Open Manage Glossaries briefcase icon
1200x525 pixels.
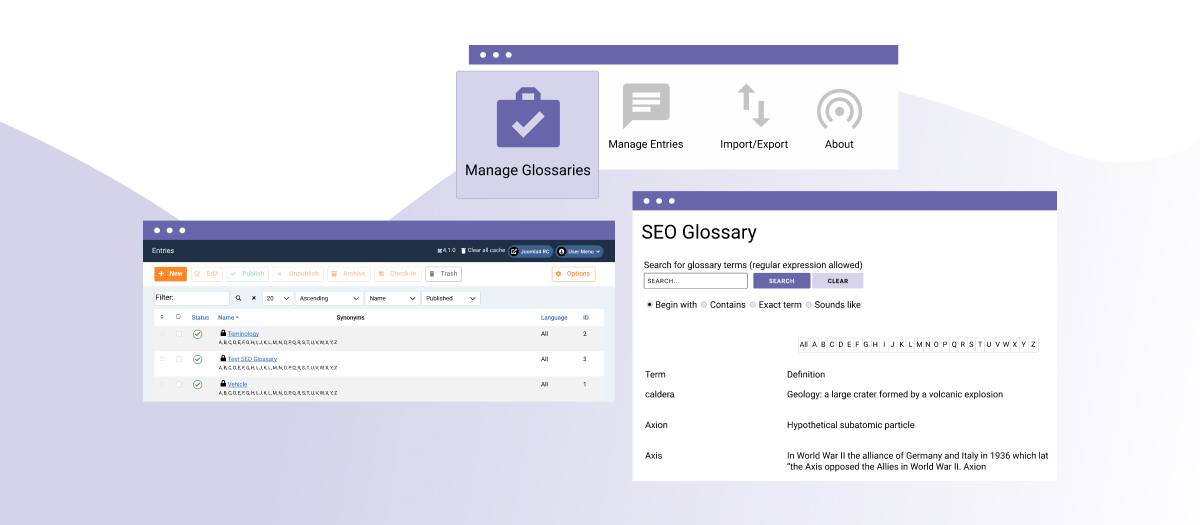coord(528,118)
